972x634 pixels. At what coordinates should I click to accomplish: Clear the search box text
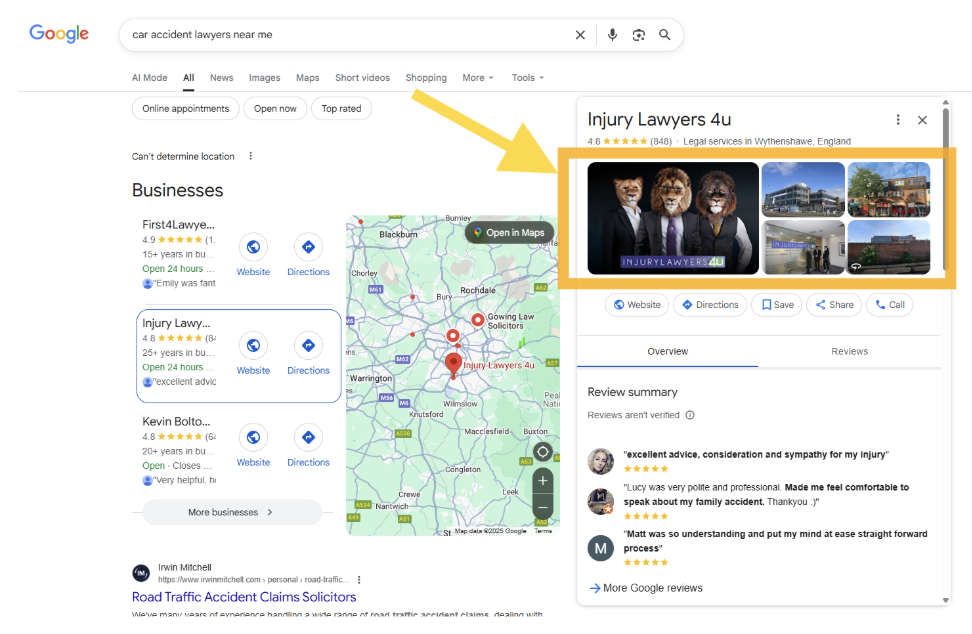pyautogui.click(x=580, y=35)
